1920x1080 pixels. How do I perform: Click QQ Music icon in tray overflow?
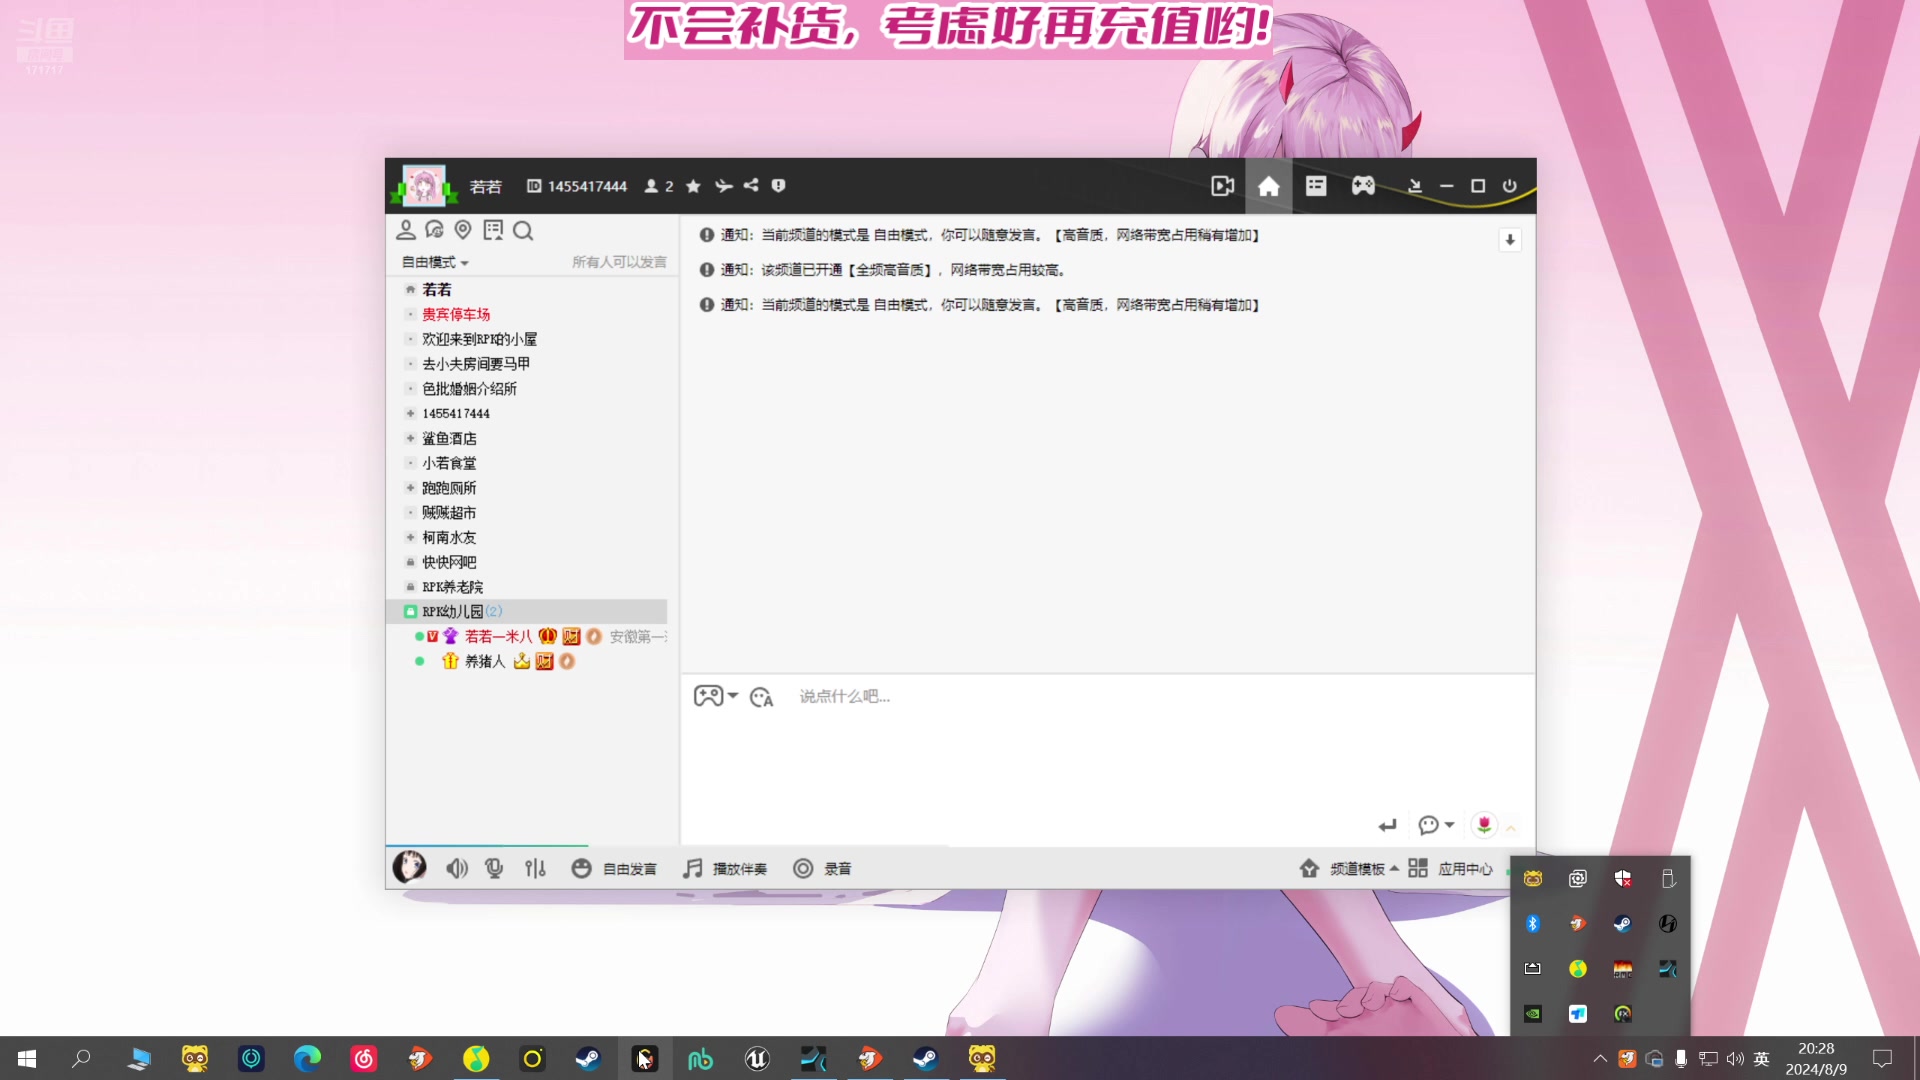[1577, 968]
